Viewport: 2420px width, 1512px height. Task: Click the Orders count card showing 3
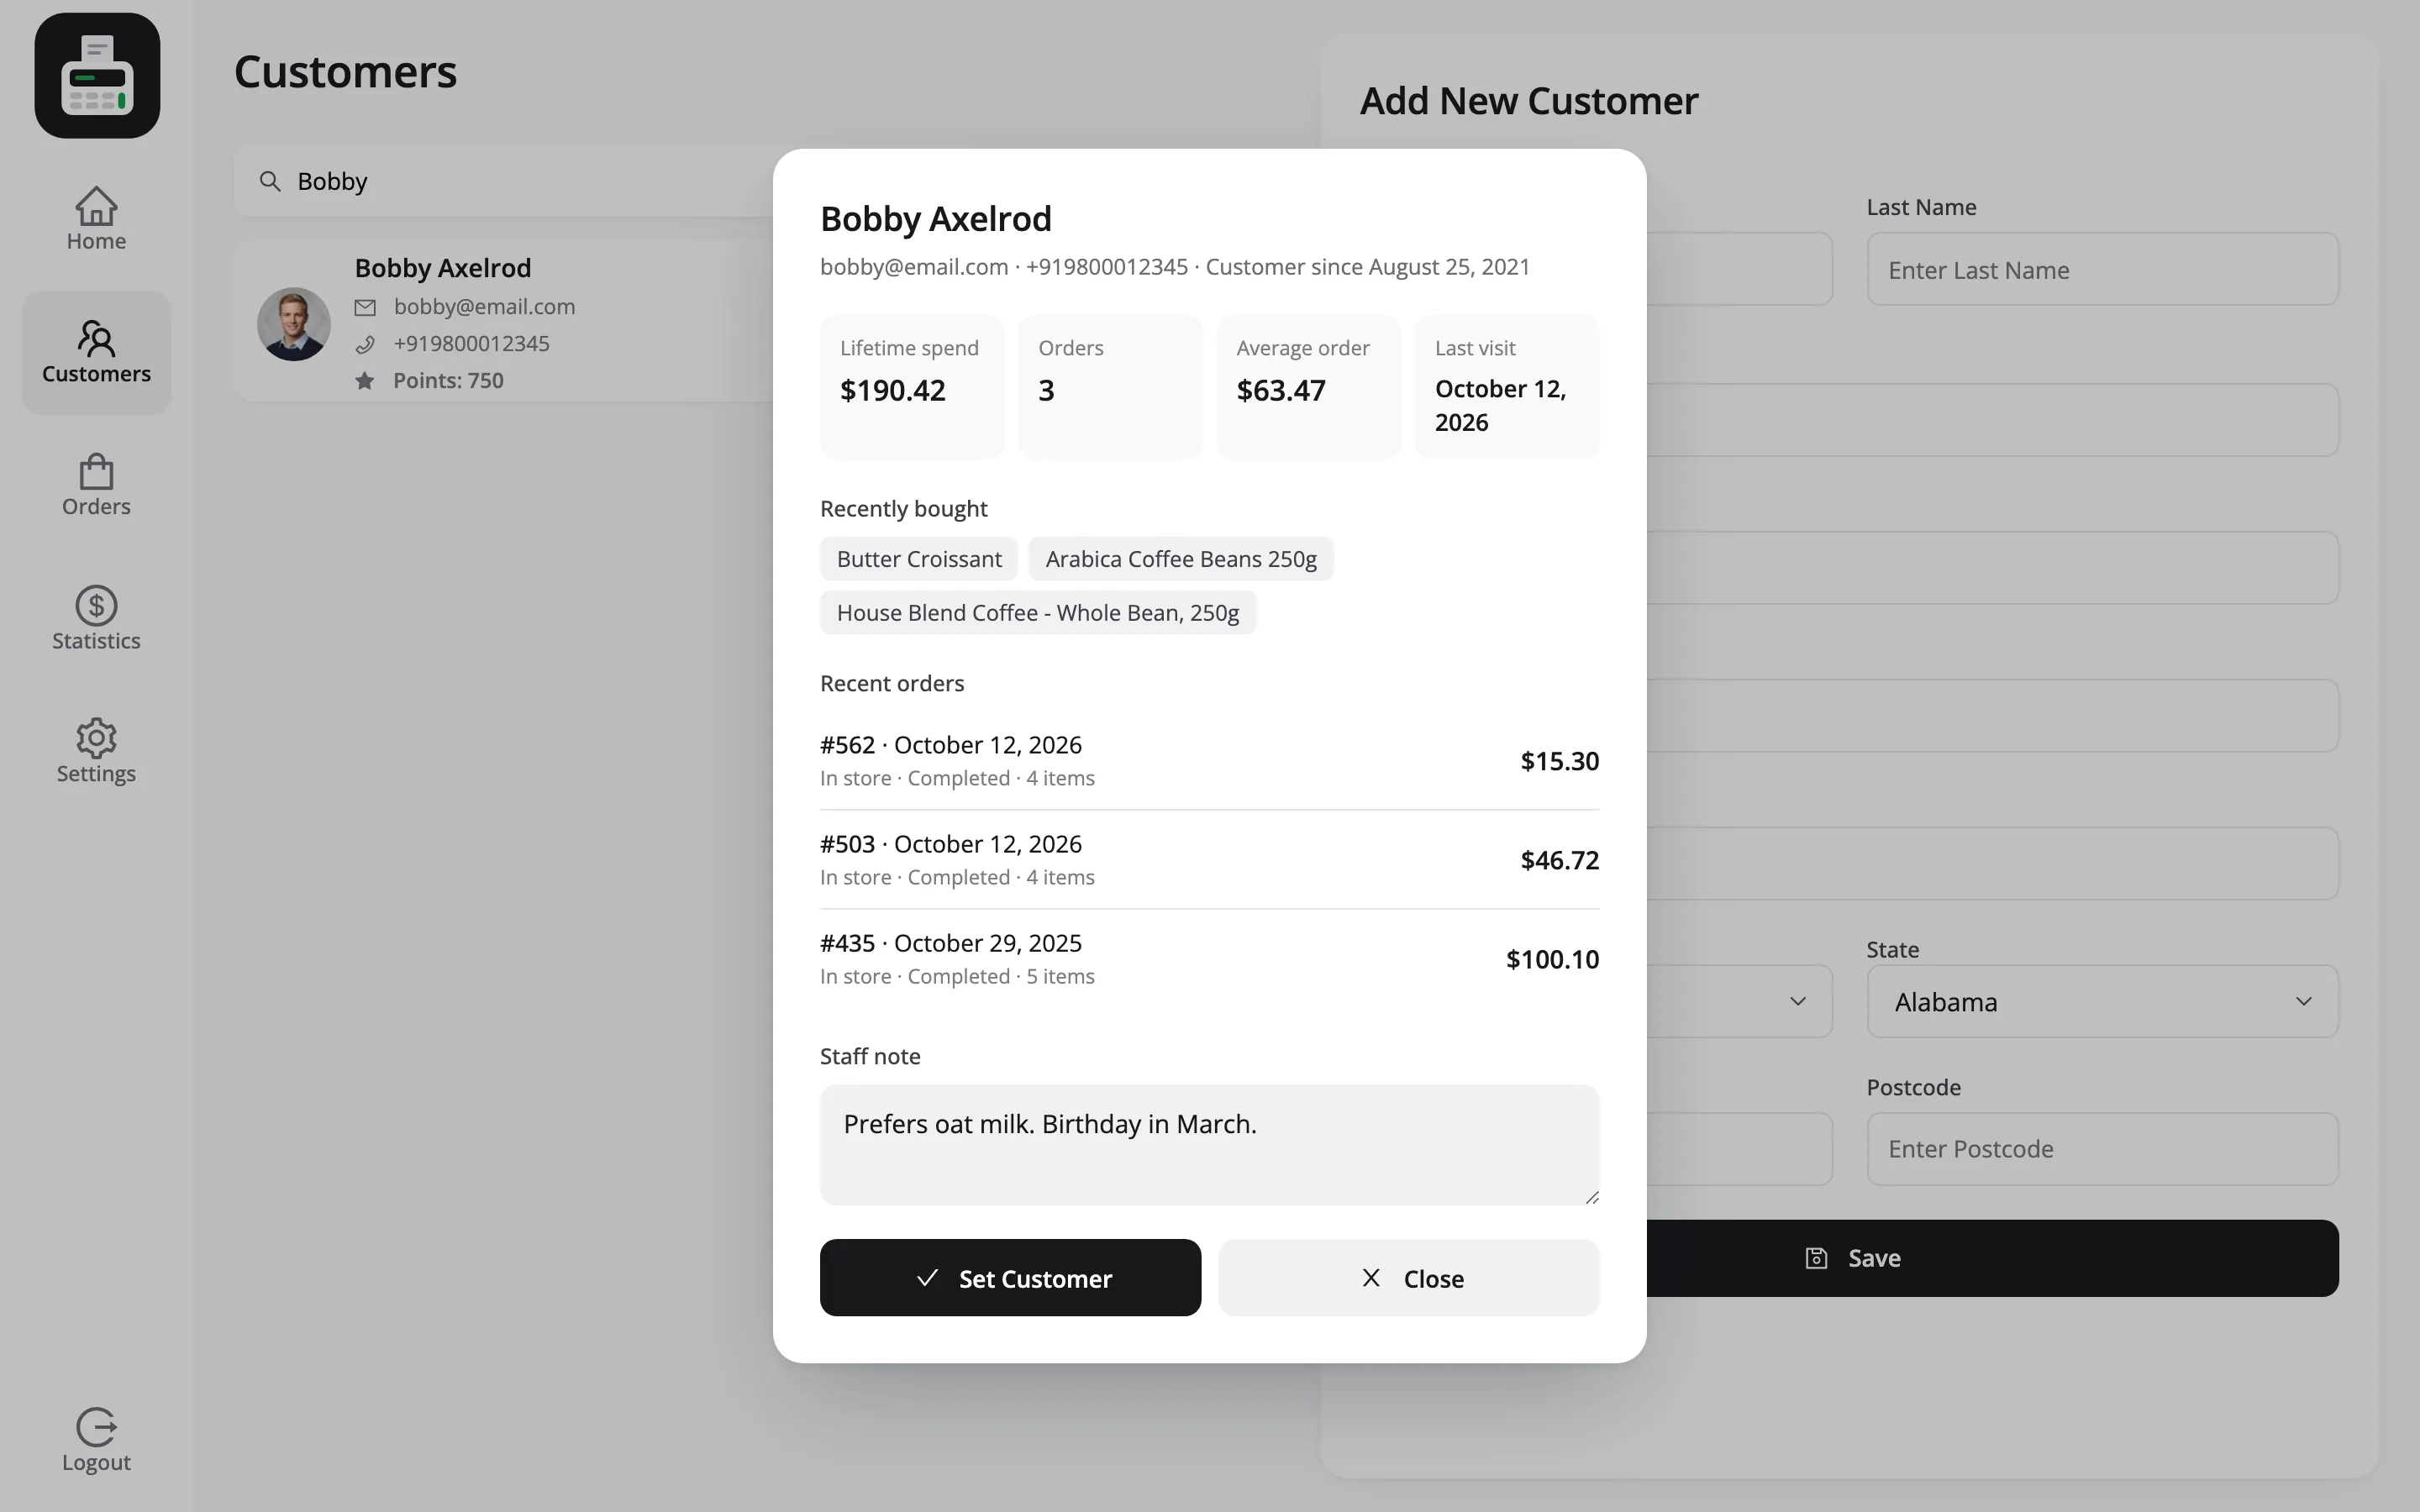(x=1110, y=387)
